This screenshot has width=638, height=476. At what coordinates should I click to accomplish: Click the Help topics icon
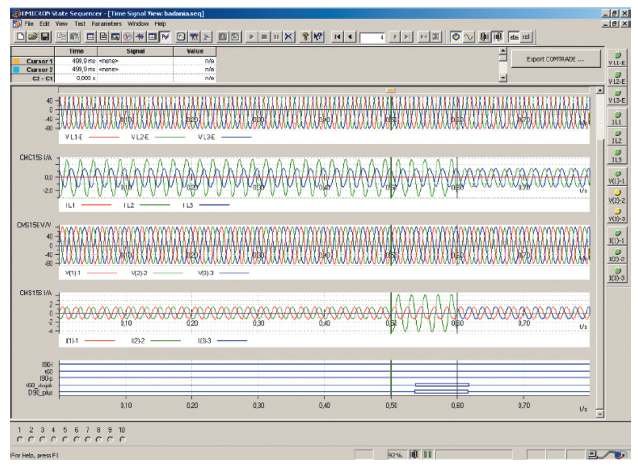305,37
